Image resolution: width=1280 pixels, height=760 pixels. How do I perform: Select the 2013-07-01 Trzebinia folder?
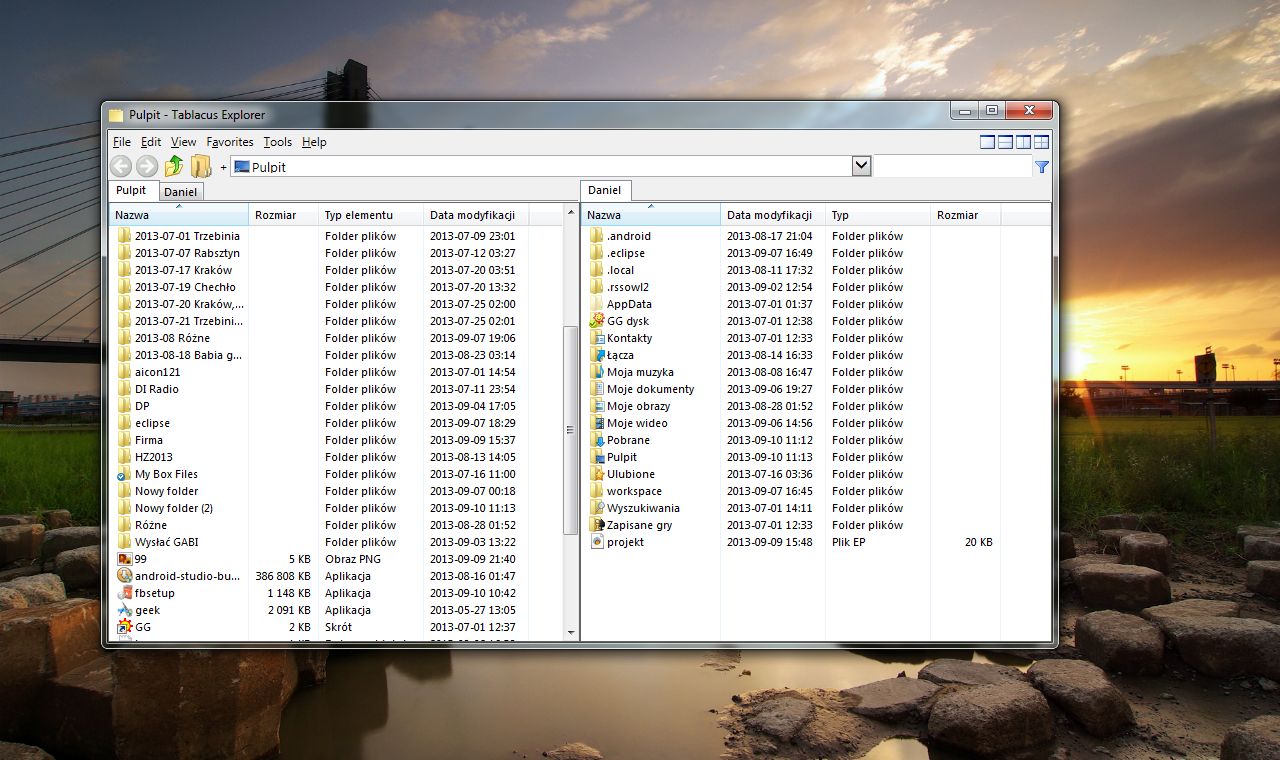coord(187,236)
